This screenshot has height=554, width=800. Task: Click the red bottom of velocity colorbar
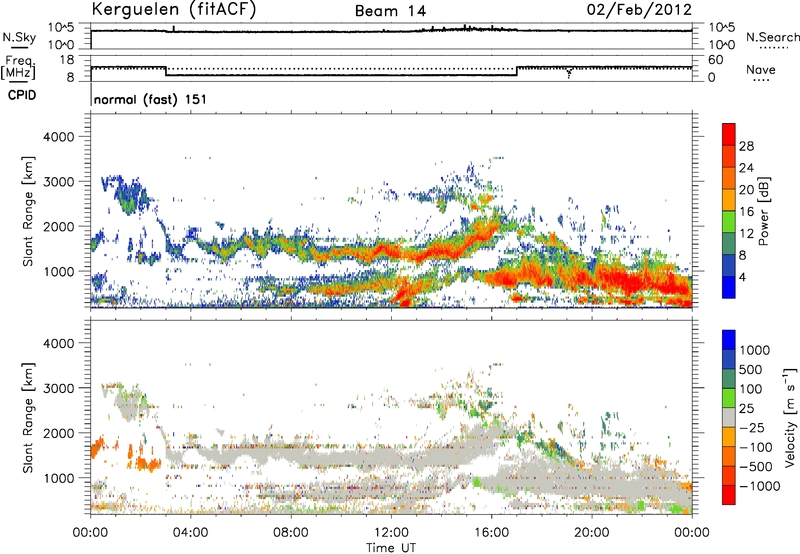click(x=729, y=495)
